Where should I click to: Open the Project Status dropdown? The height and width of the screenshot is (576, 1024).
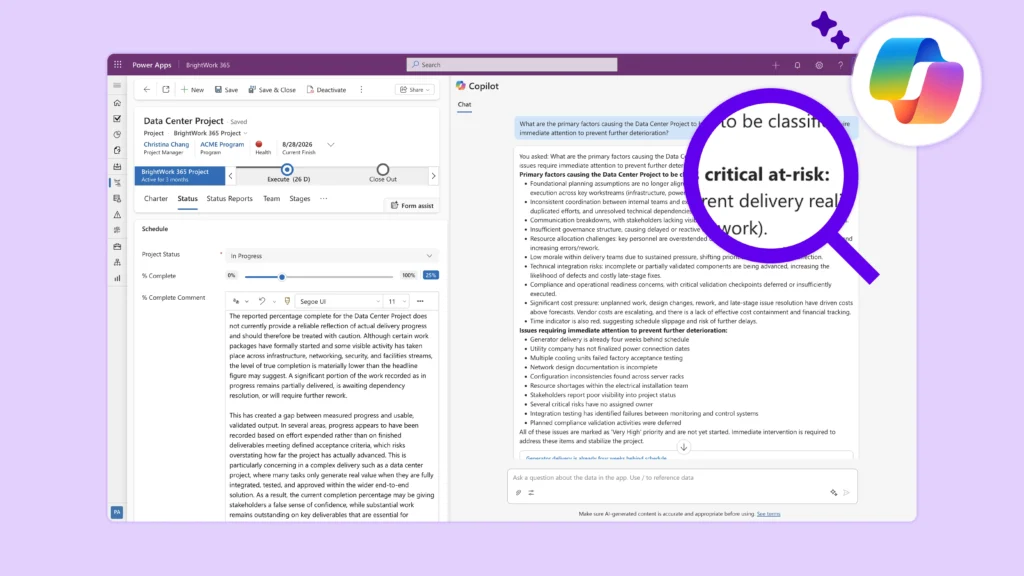(331, 256)
